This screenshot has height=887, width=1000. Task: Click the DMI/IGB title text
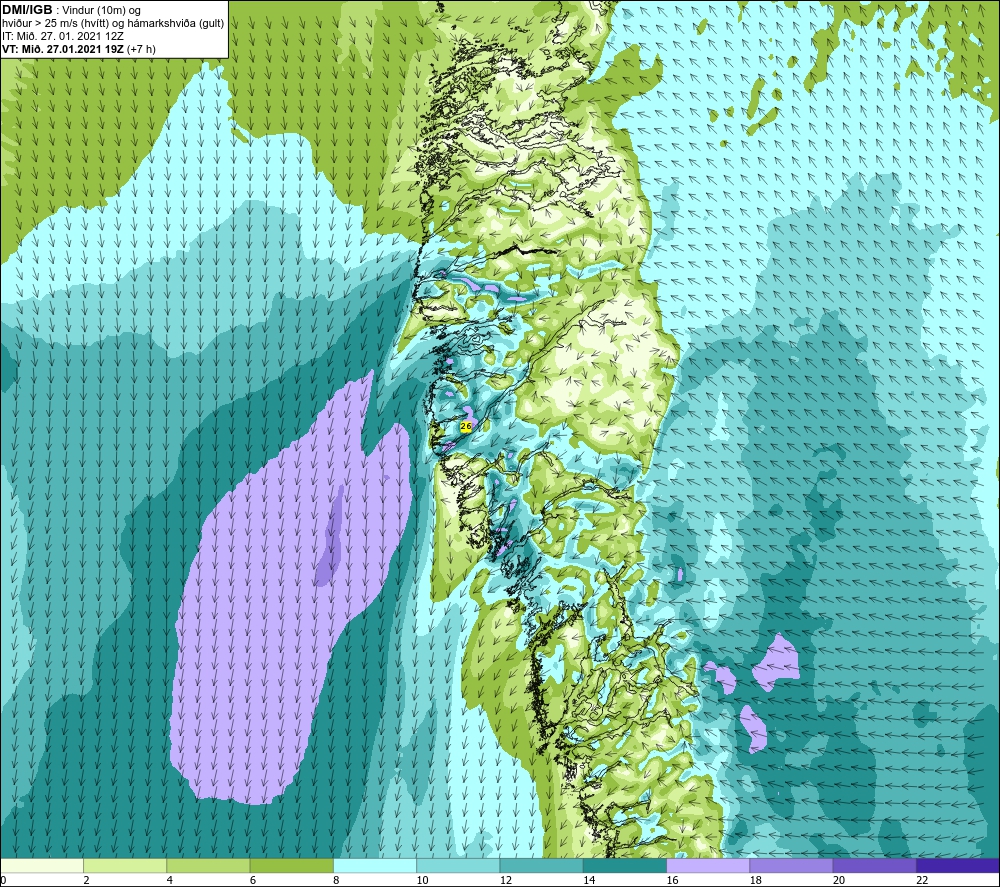[x=27, y=10]
